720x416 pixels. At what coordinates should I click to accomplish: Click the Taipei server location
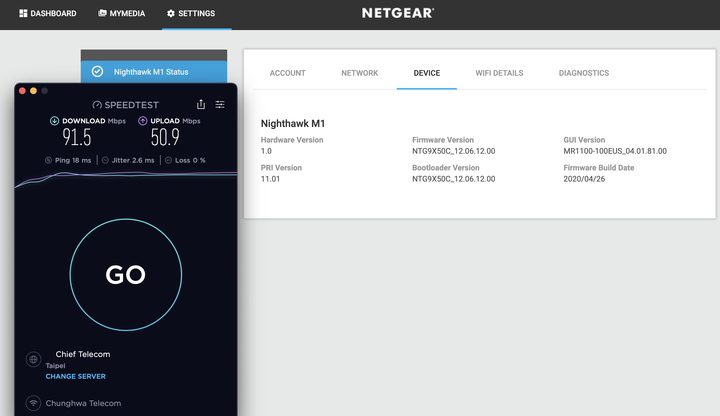click(55, 365)
